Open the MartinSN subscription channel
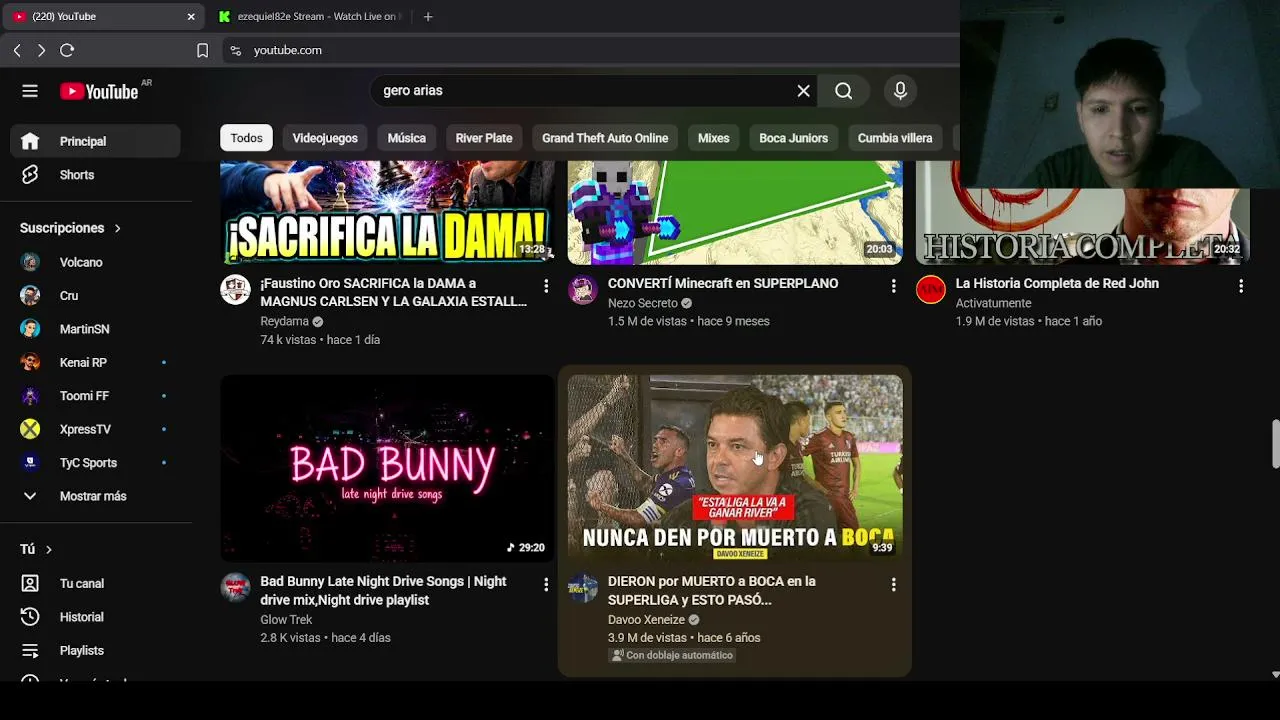This screenshot has width=1280, height=720. [95, 329]
